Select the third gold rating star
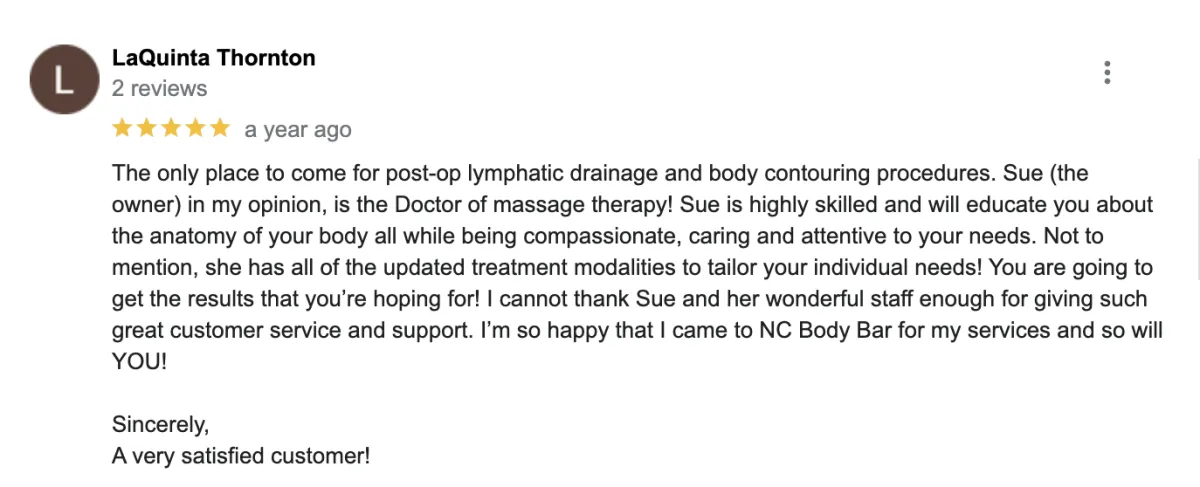1200x487 pixels. pyautogui.click(x=171, y=128)
